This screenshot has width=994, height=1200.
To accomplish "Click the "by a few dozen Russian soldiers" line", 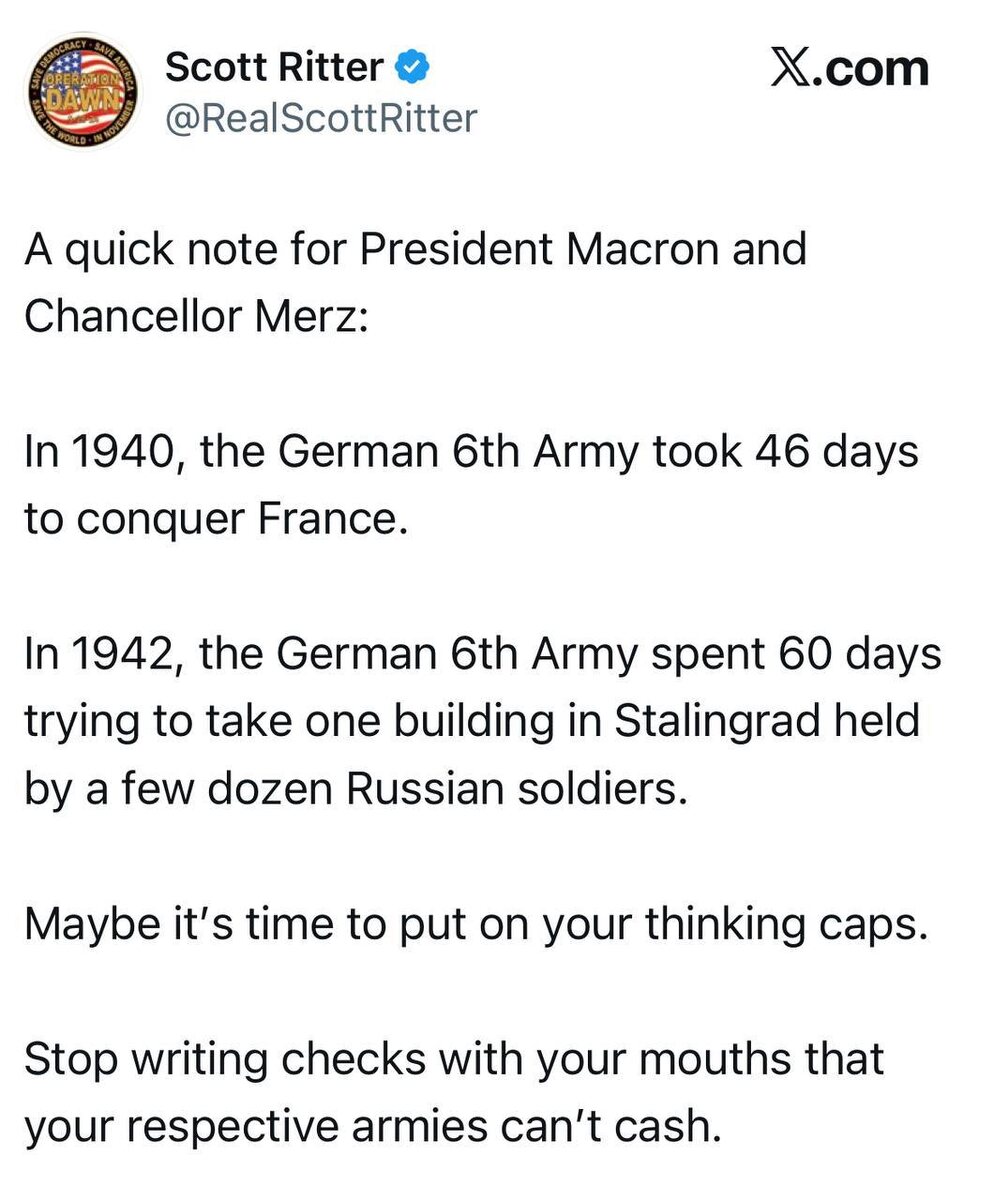I will [x=357, y=789].
